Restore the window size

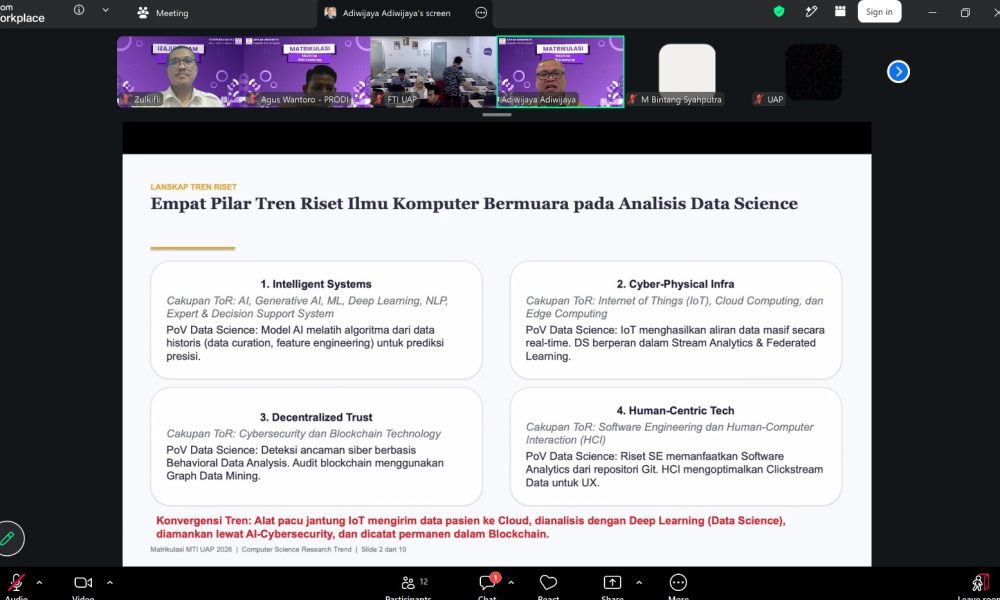click(x=965, y=12)
